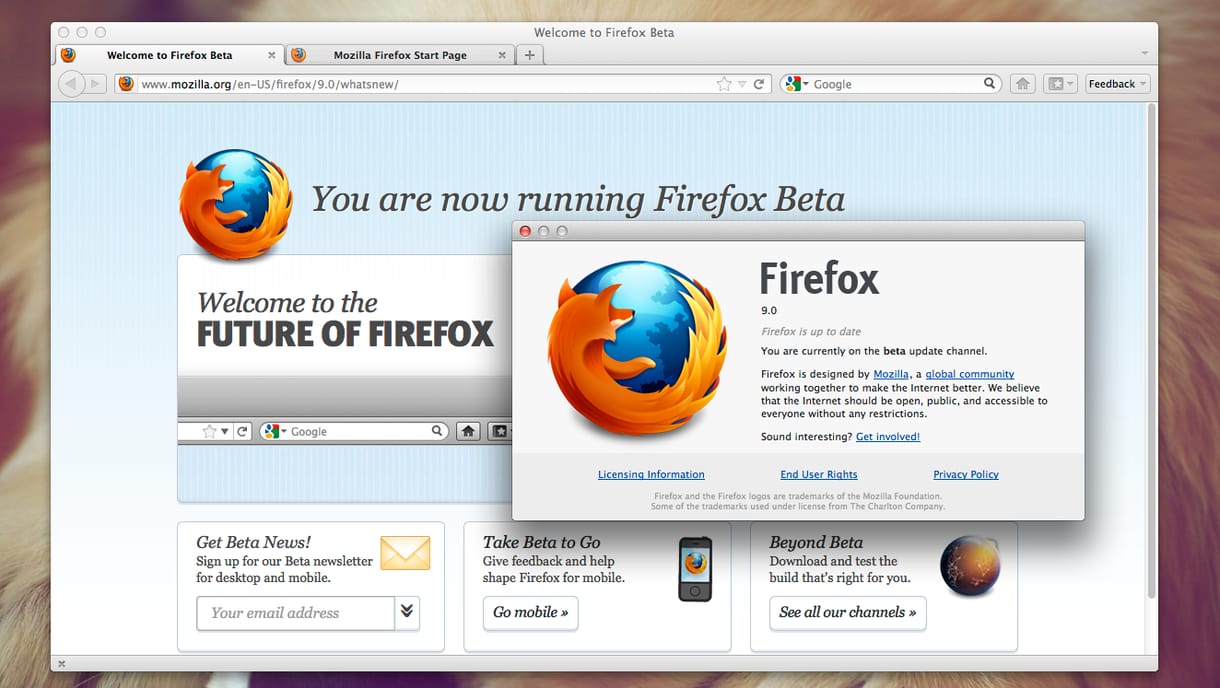1220x688 pixels.
Task: Click the browser back arrow button
Action: click(71, 84)
